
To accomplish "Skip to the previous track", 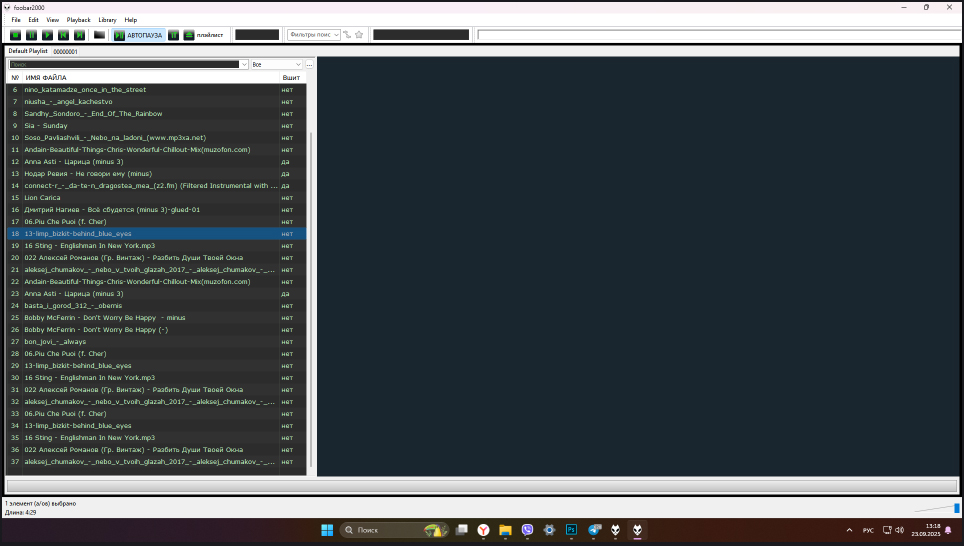I will point(62,35).
